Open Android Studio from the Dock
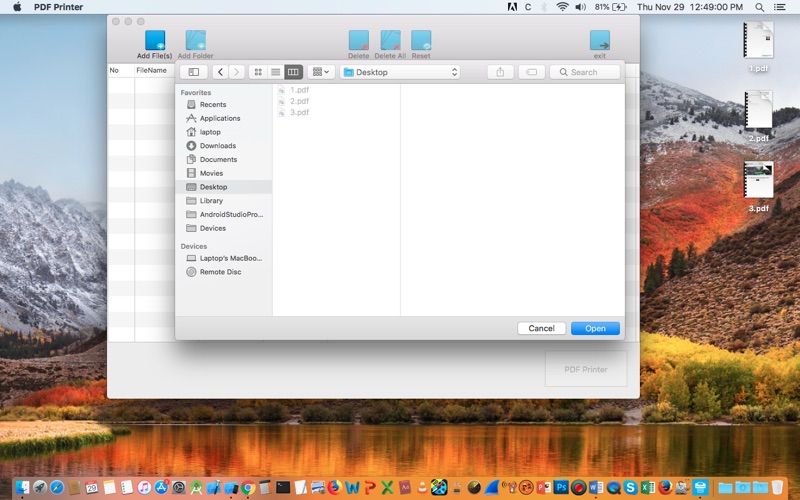Image resolution: width=800 pixels, height=500 pixels. pyautogui.click(x=196, y=487)
